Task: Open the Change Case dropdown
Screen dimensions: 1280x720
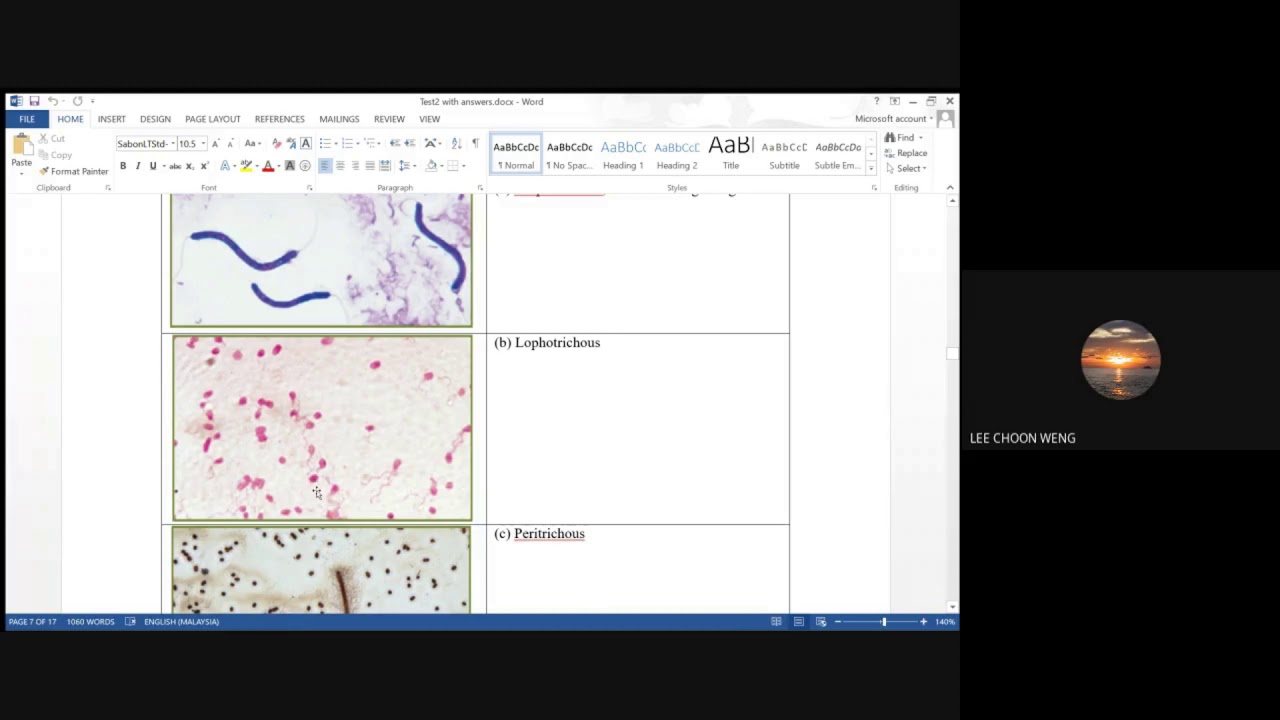Action: 253,144
